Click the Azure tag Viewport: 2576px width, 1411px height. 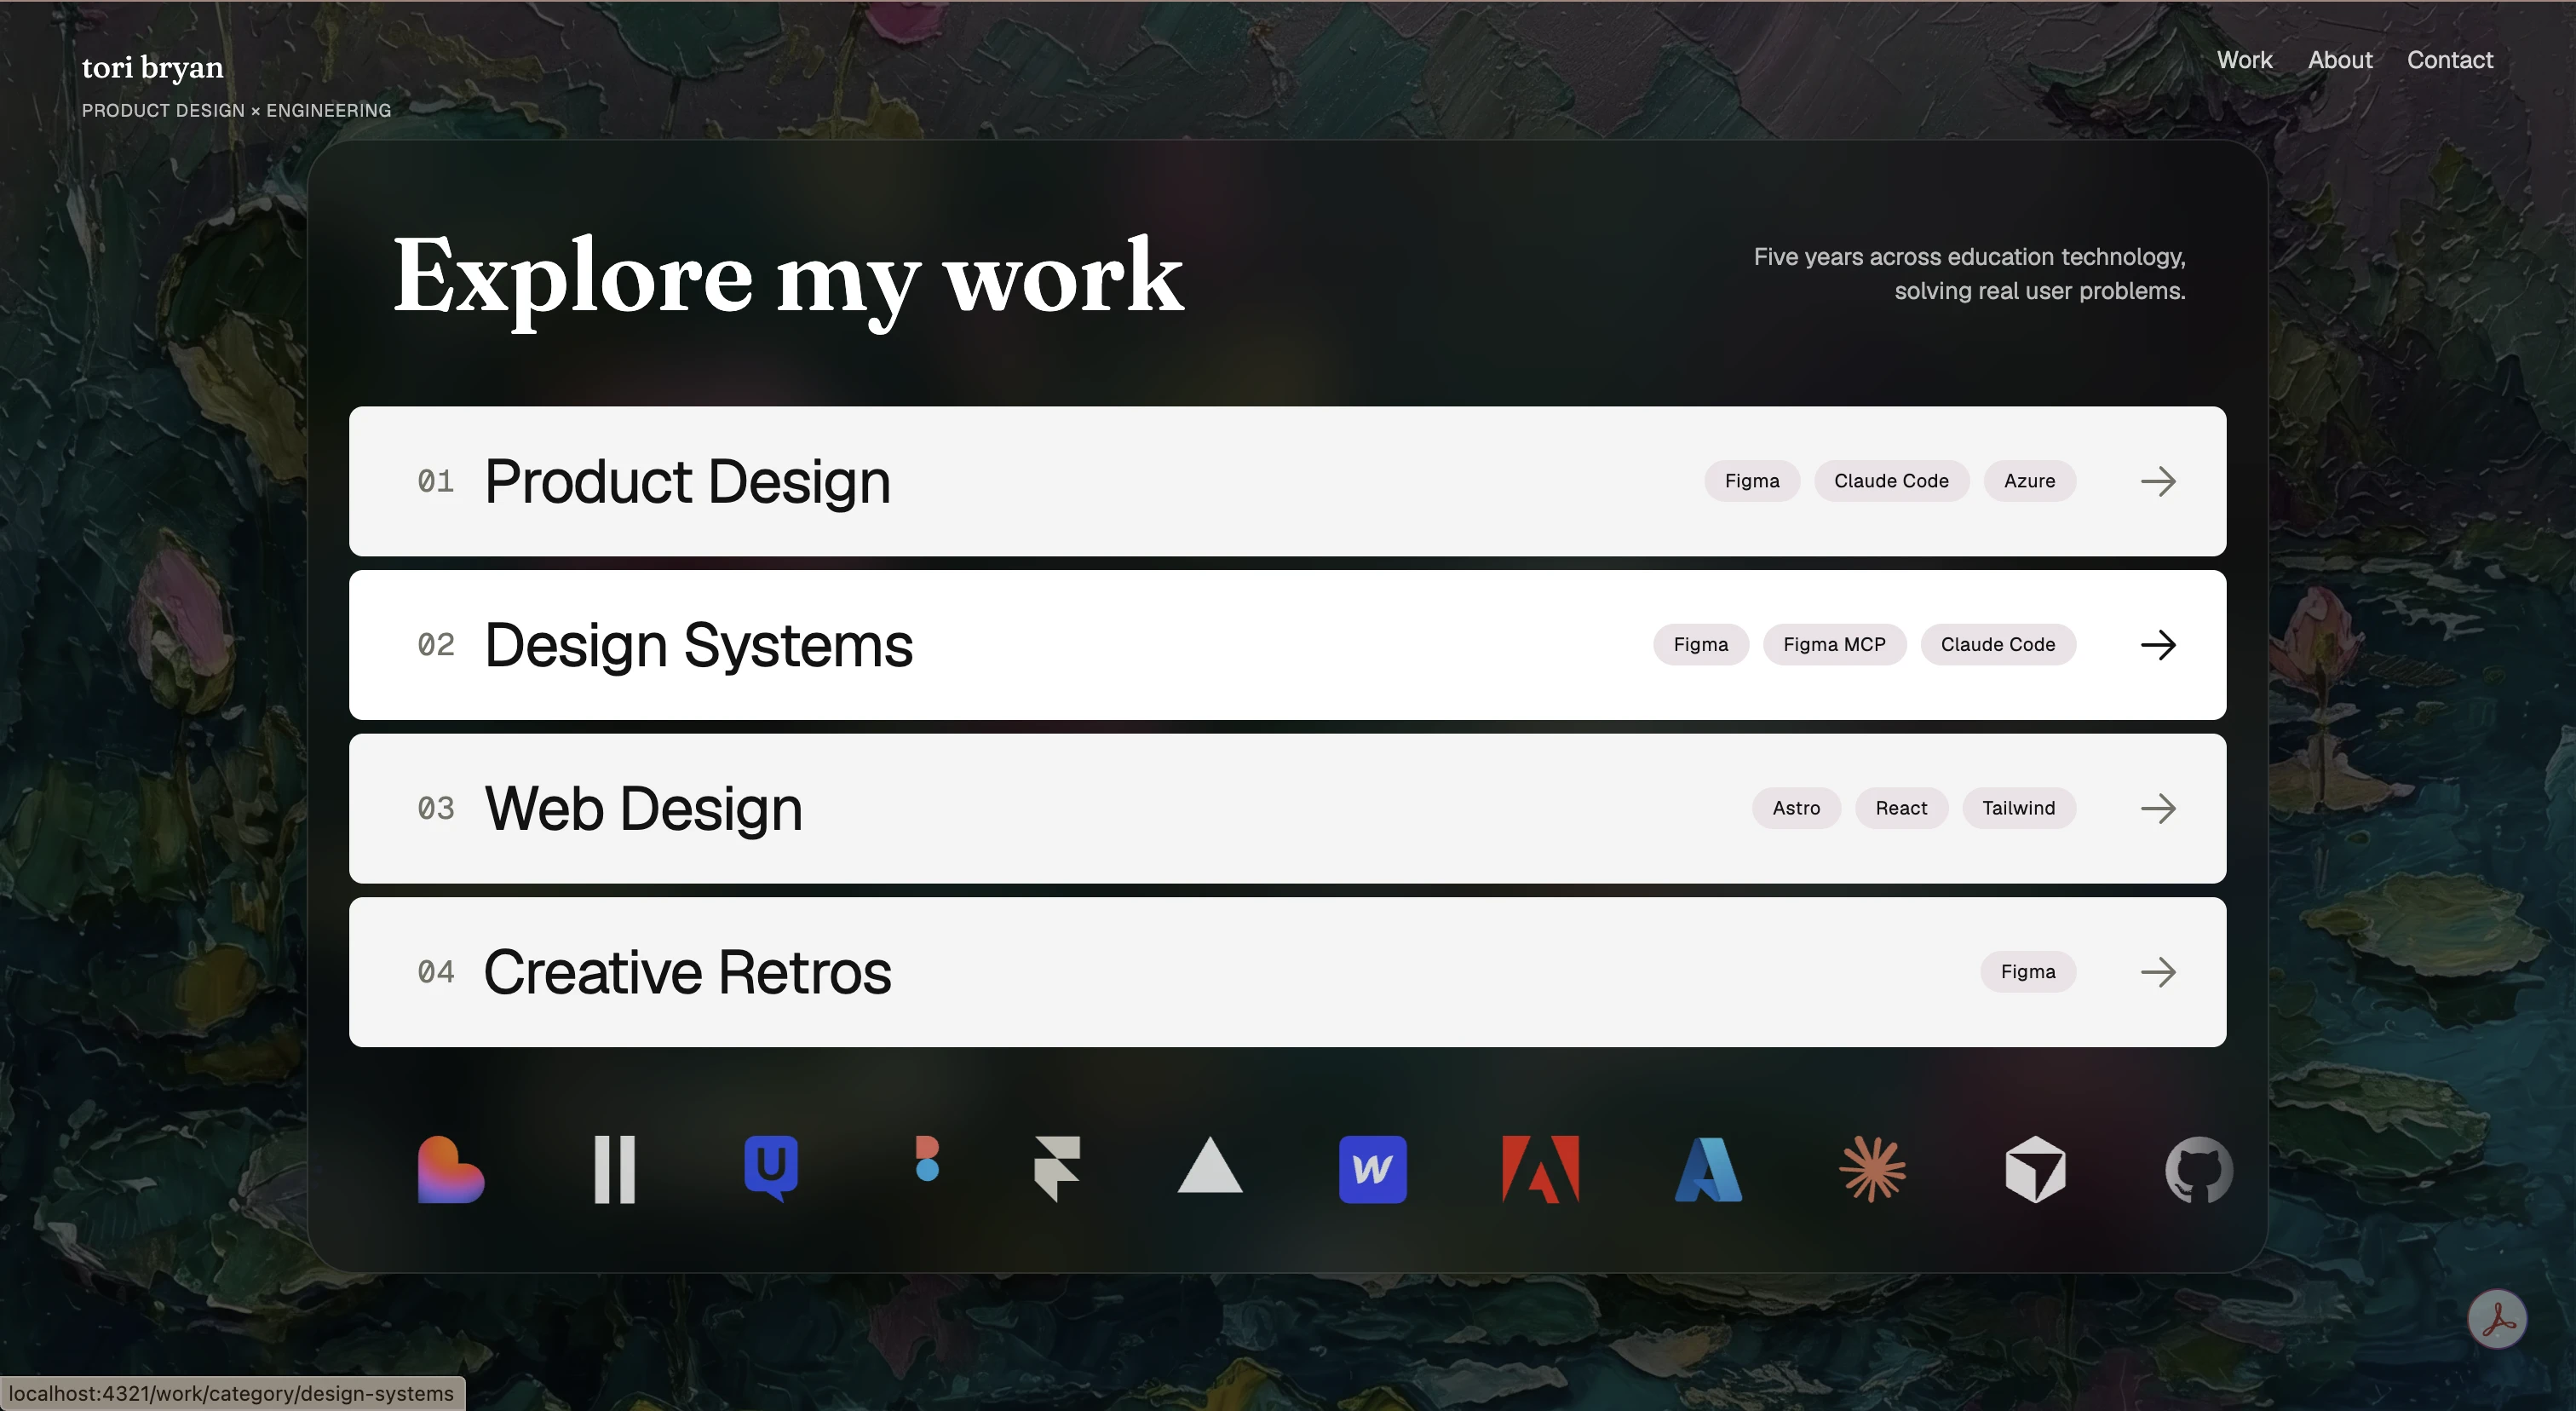click(2030, 481)
